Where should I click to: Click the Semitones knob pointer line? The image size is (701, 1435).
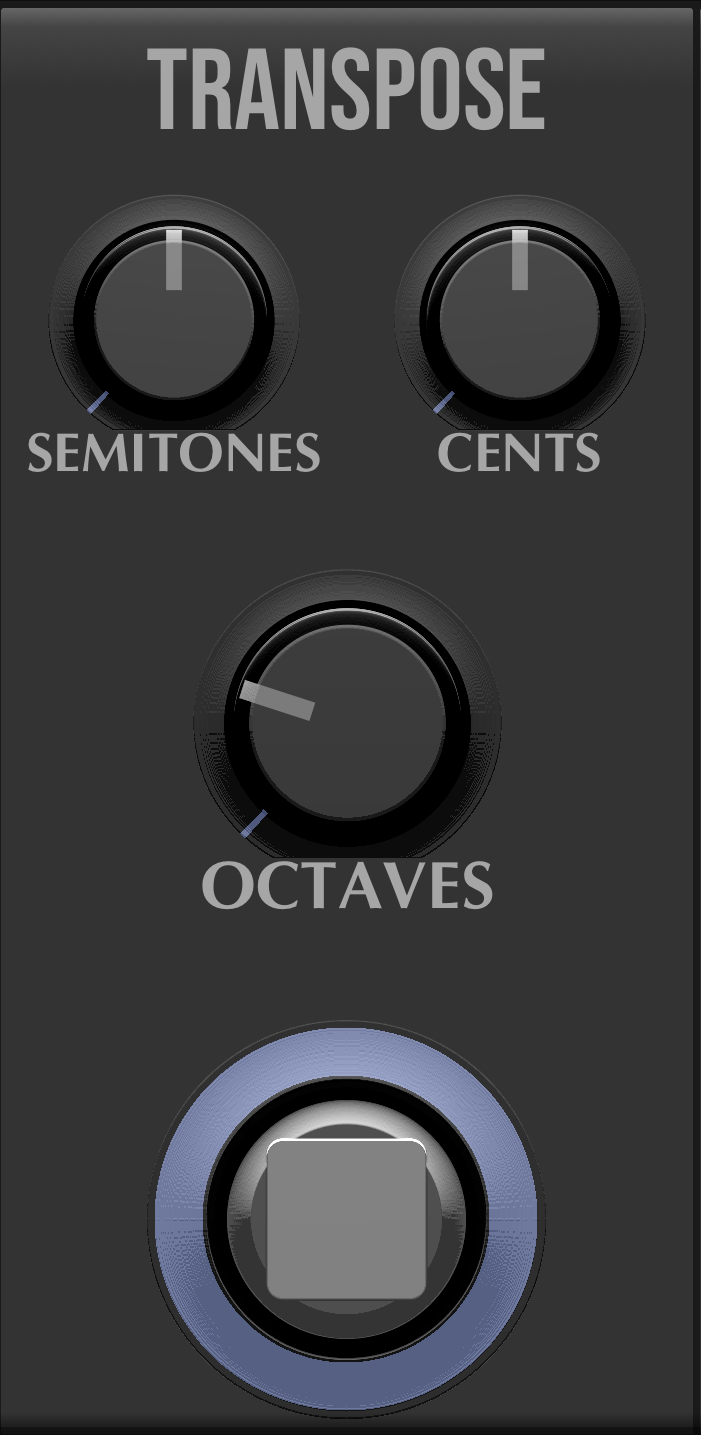(x=174, y=259)
